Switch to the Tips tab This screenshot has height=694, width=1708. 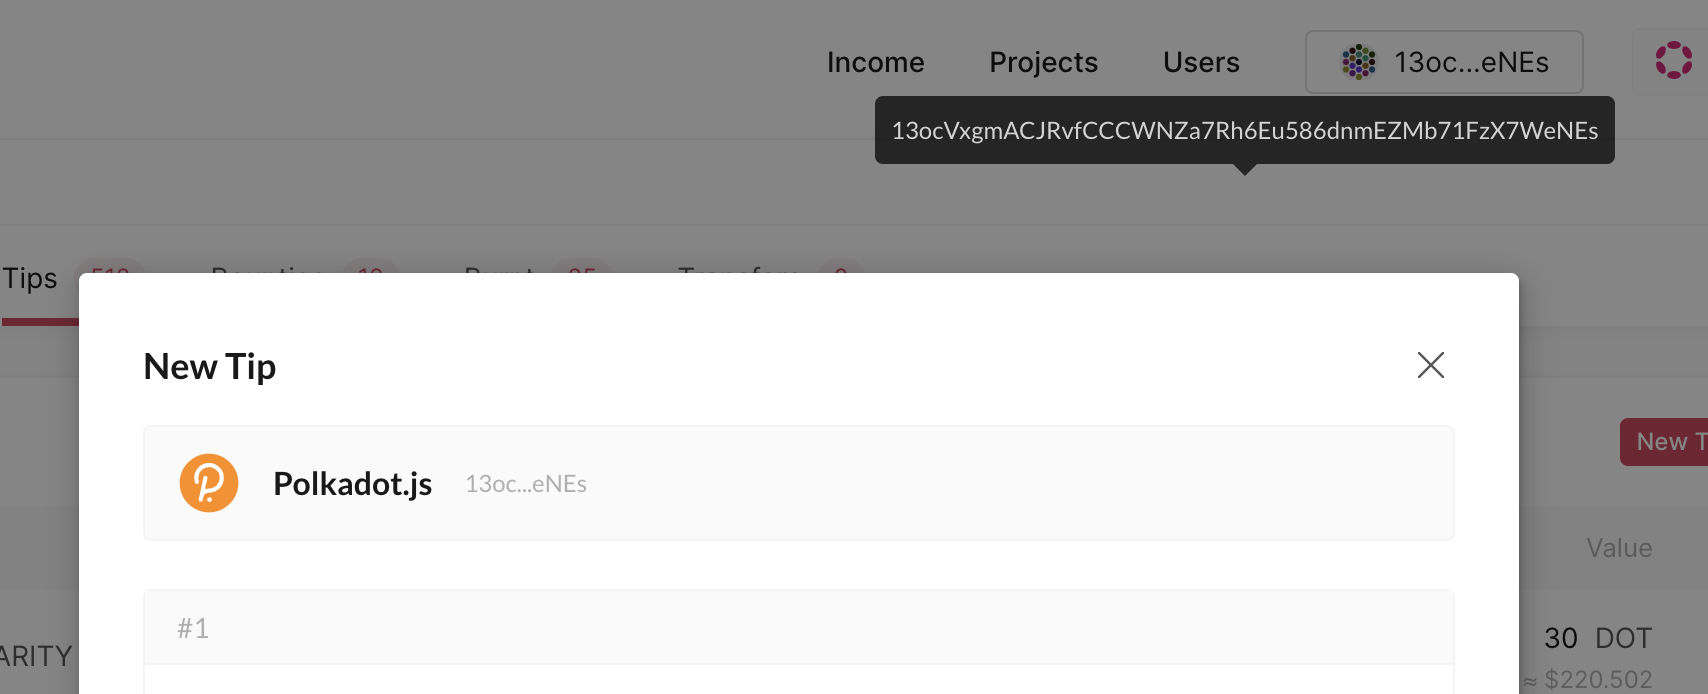pos(30,278)
